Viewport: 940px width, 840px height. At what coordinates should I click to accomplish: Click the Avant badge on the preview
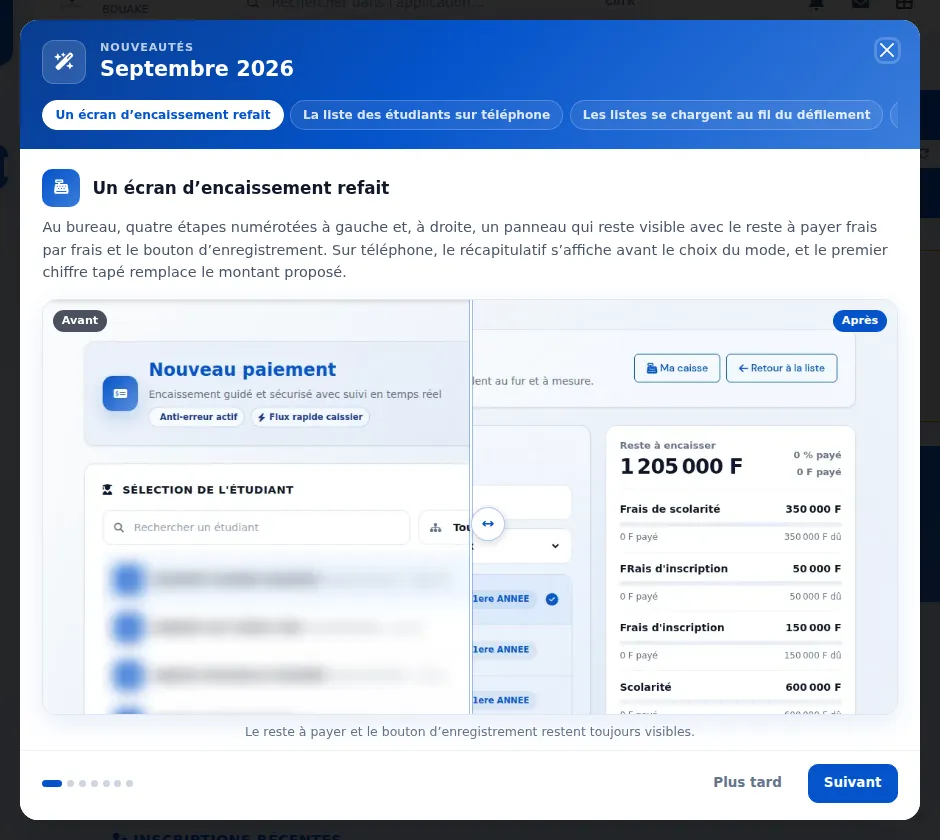(80, 321)
